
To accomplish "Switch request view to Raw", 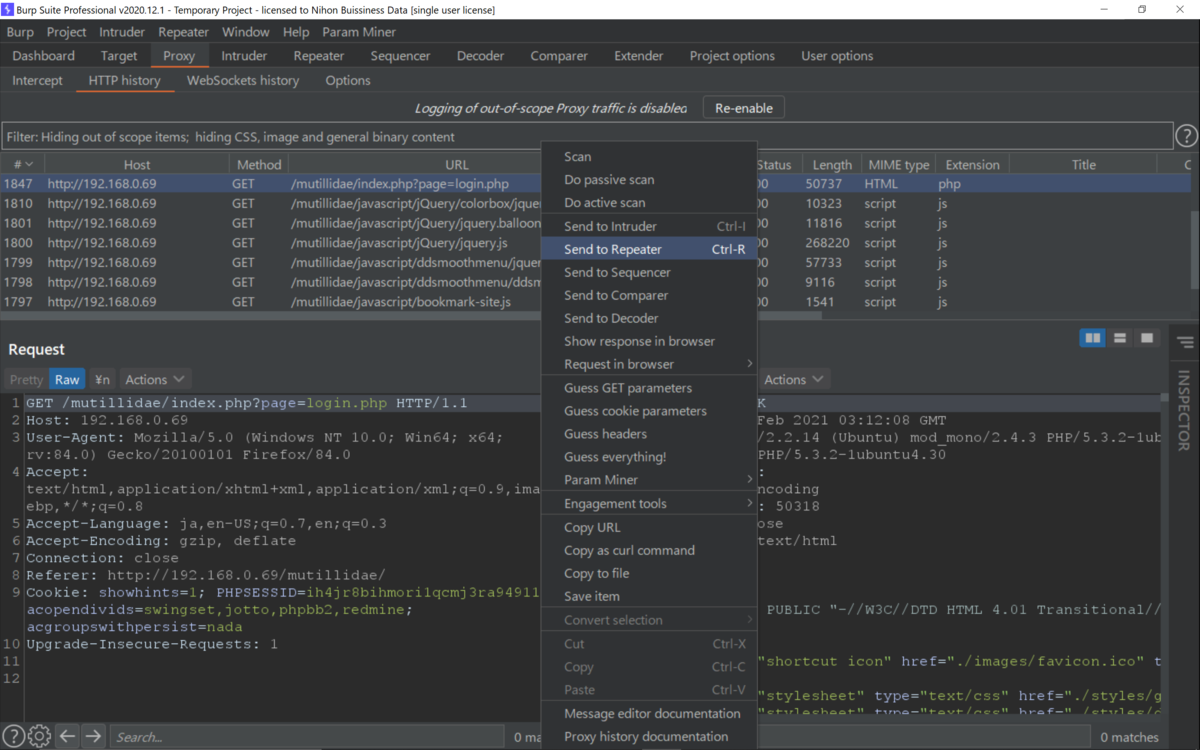I will click(x=67, y=380).
